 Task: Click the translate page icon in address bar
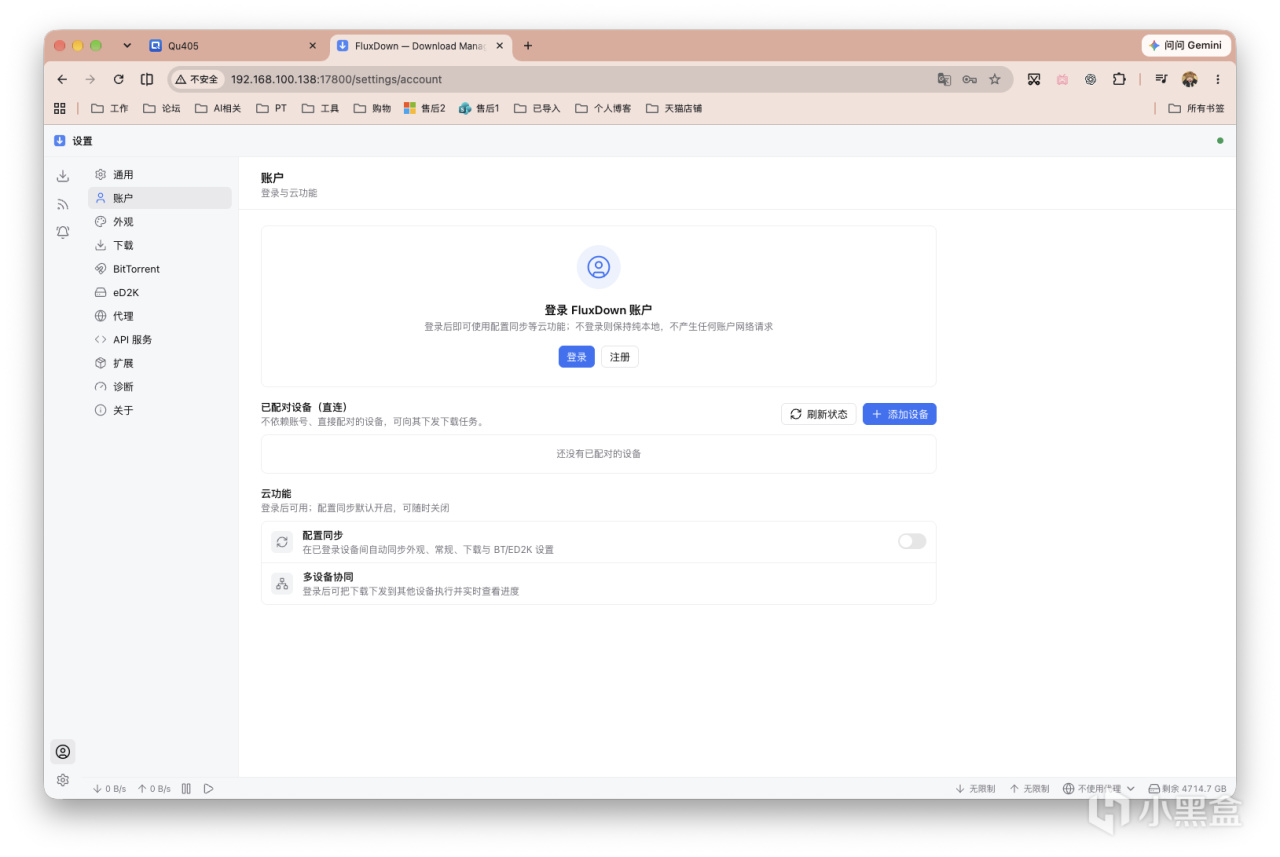click(x=944, y=79)
